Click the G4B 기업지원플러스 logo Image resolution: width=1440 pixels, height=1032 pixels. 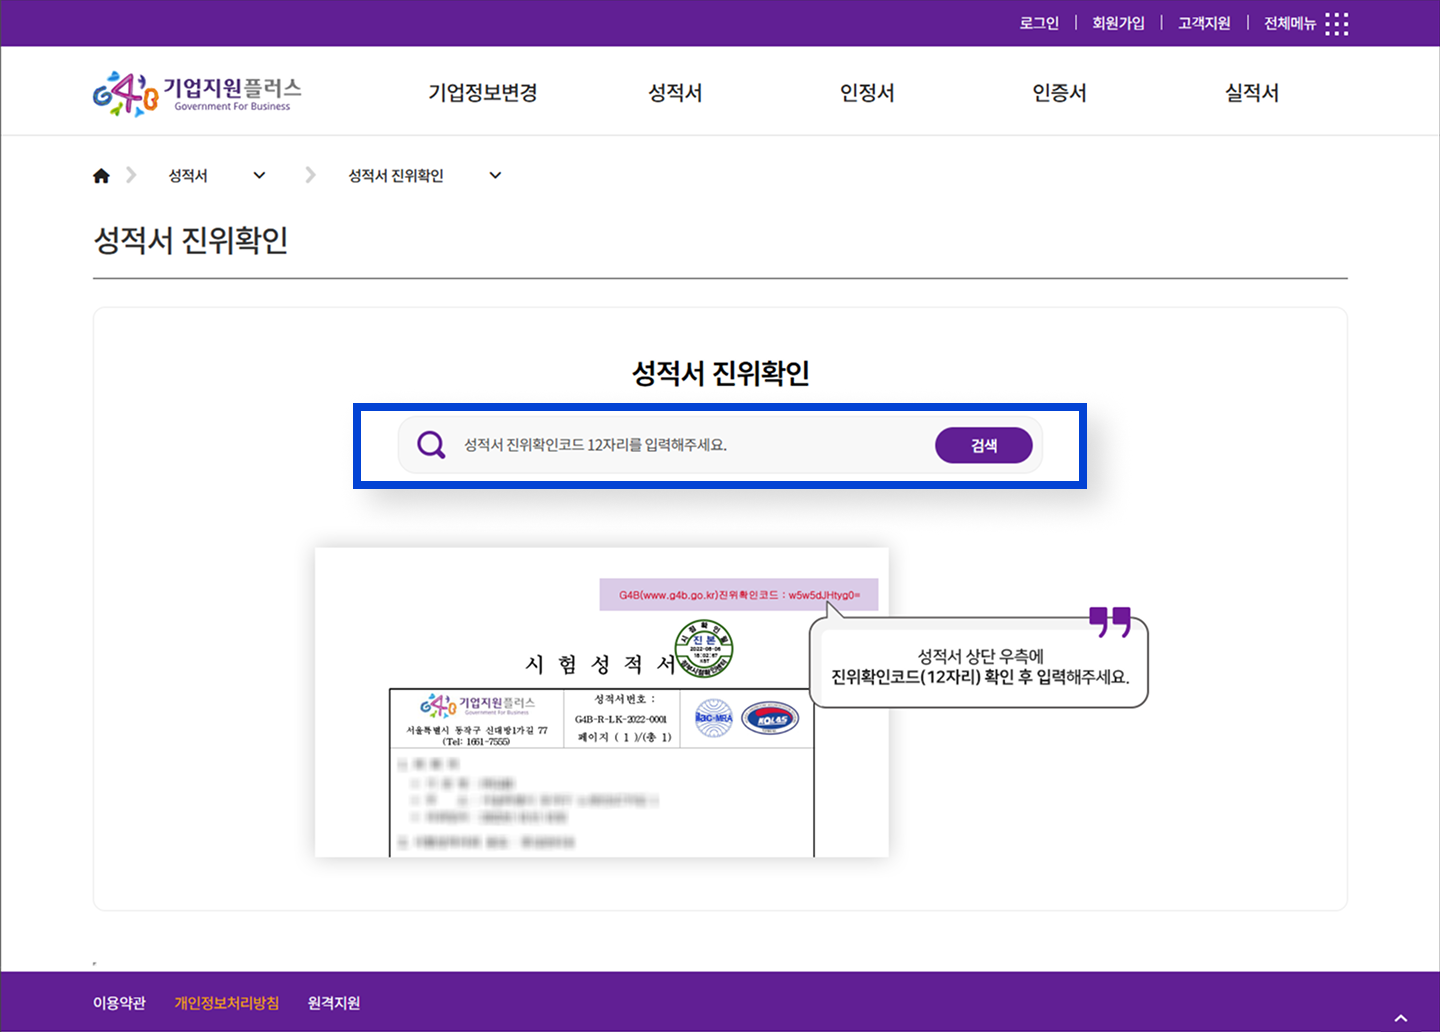click(196, 93)
